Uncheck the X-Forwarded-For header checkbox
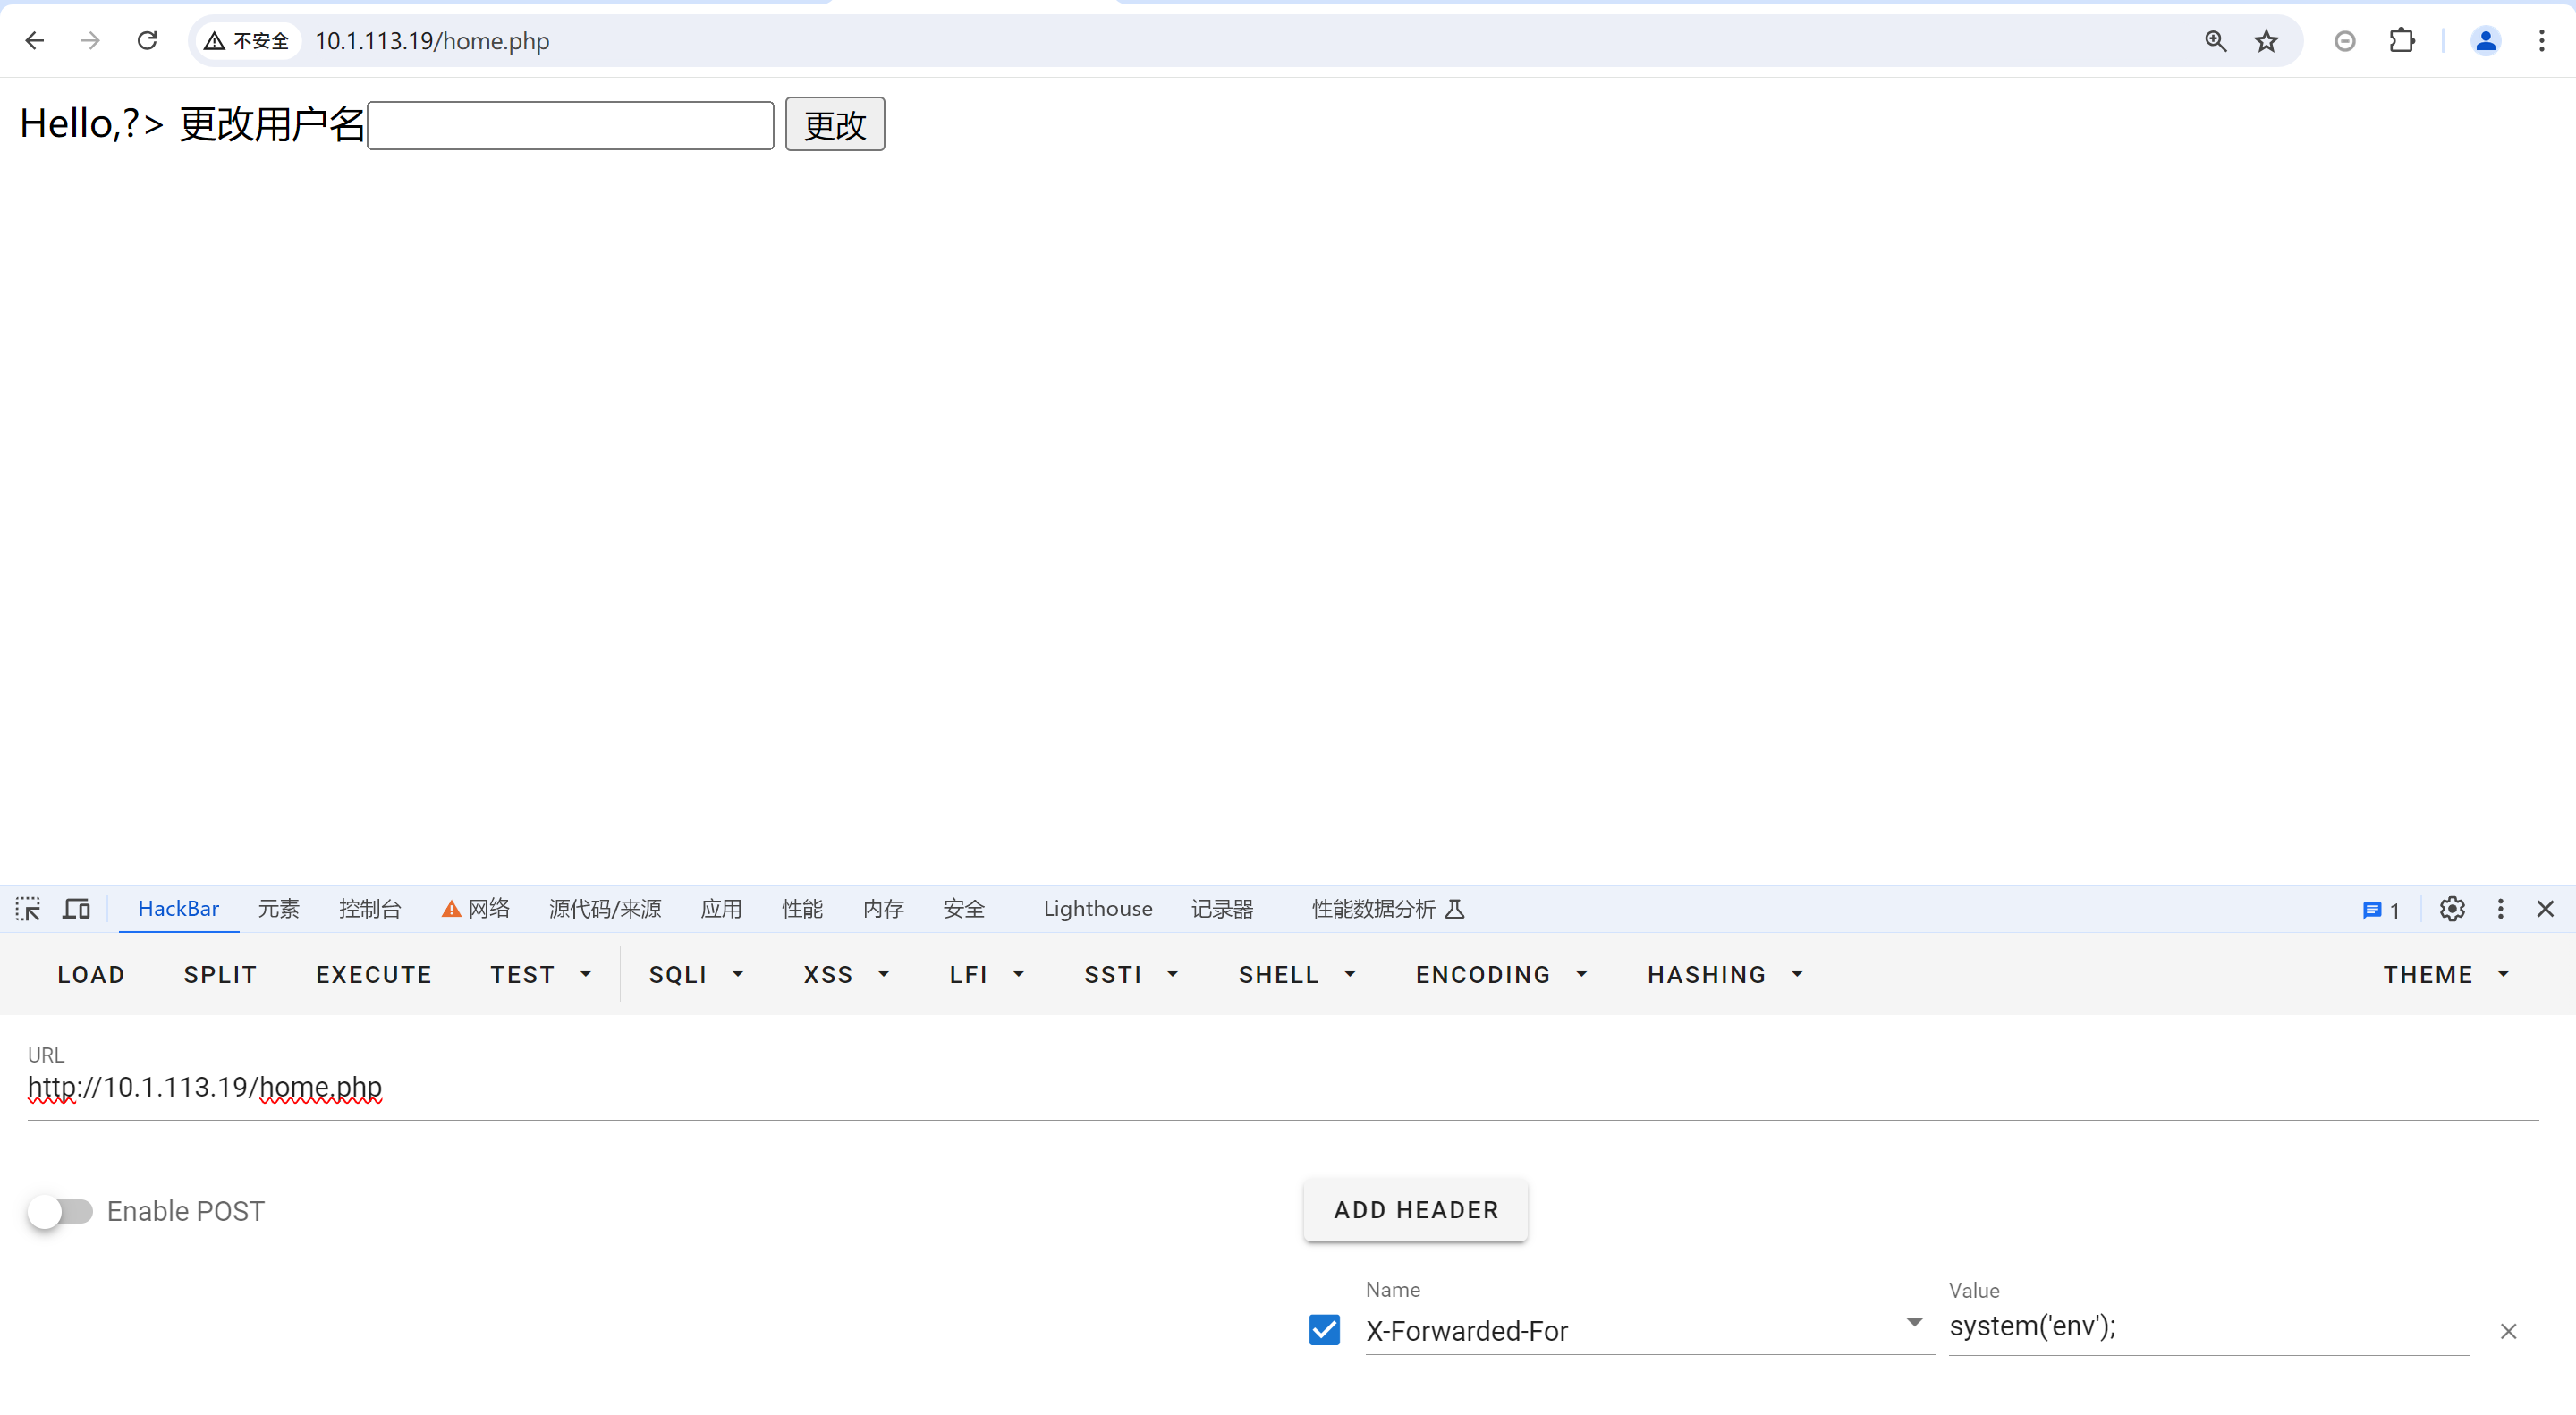The height and width of the screenshot is (1415, 2576). (x=1324, y=1330)
